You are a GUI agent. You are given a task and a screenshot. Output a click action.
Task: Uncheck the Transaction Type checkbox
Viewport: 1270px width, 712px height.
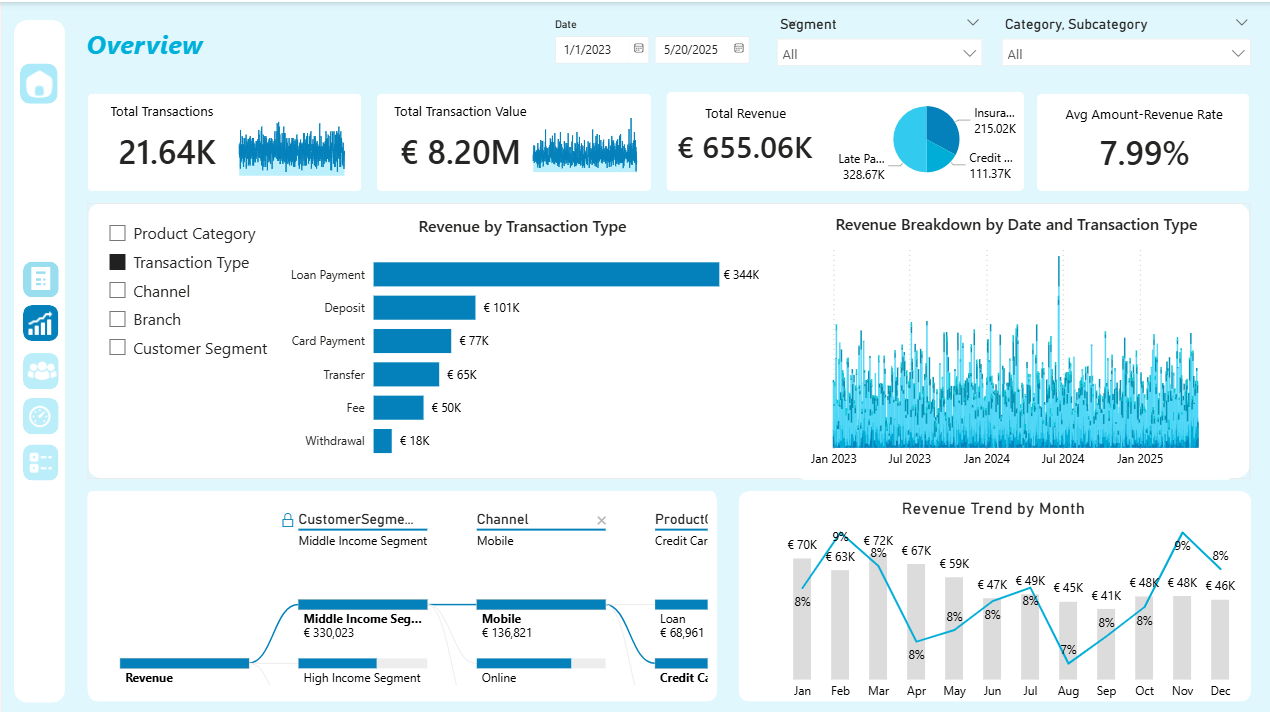point(117,262)
